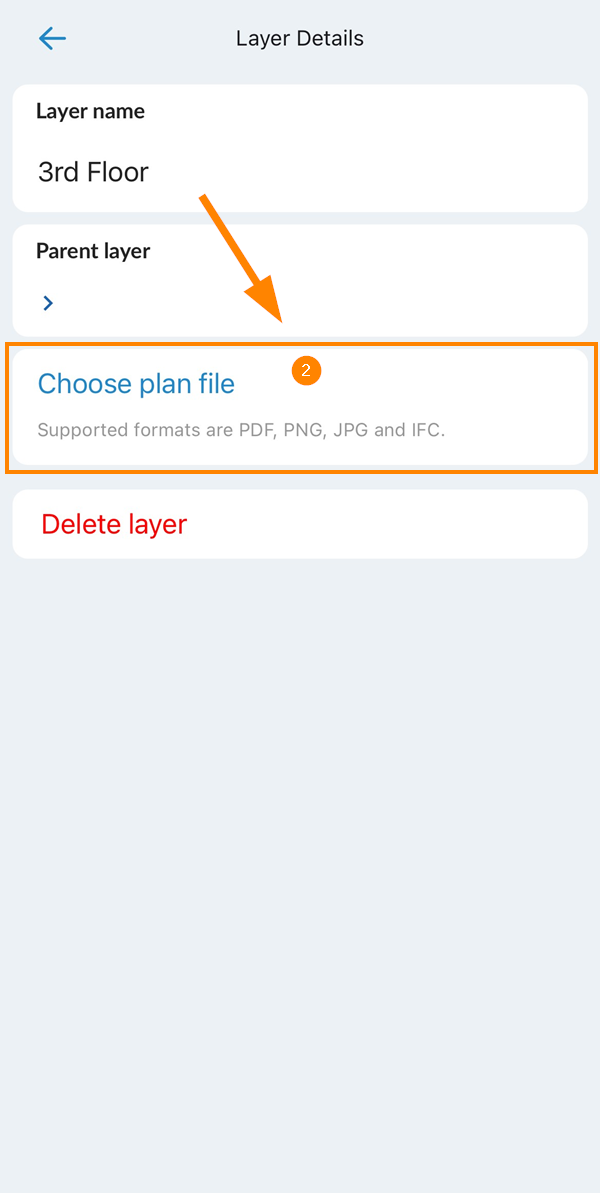Click the Parent layer label
600x1193 pixels.
pos(93,251)
